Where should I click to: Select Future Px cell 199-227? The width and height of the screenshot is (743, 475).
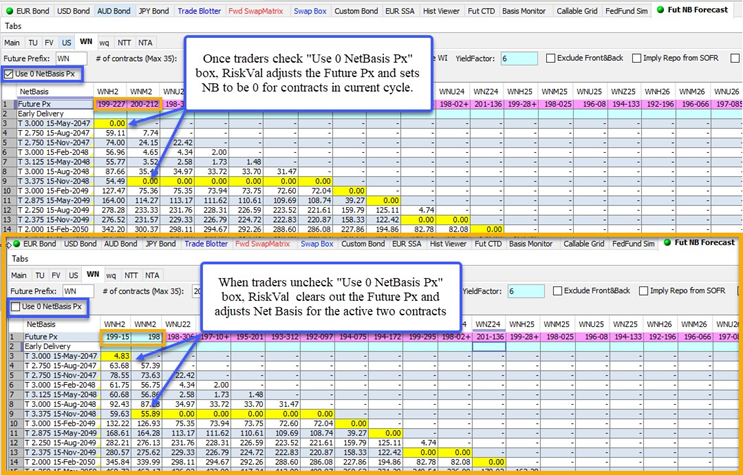pyautogui.click(x=111, y=104)
